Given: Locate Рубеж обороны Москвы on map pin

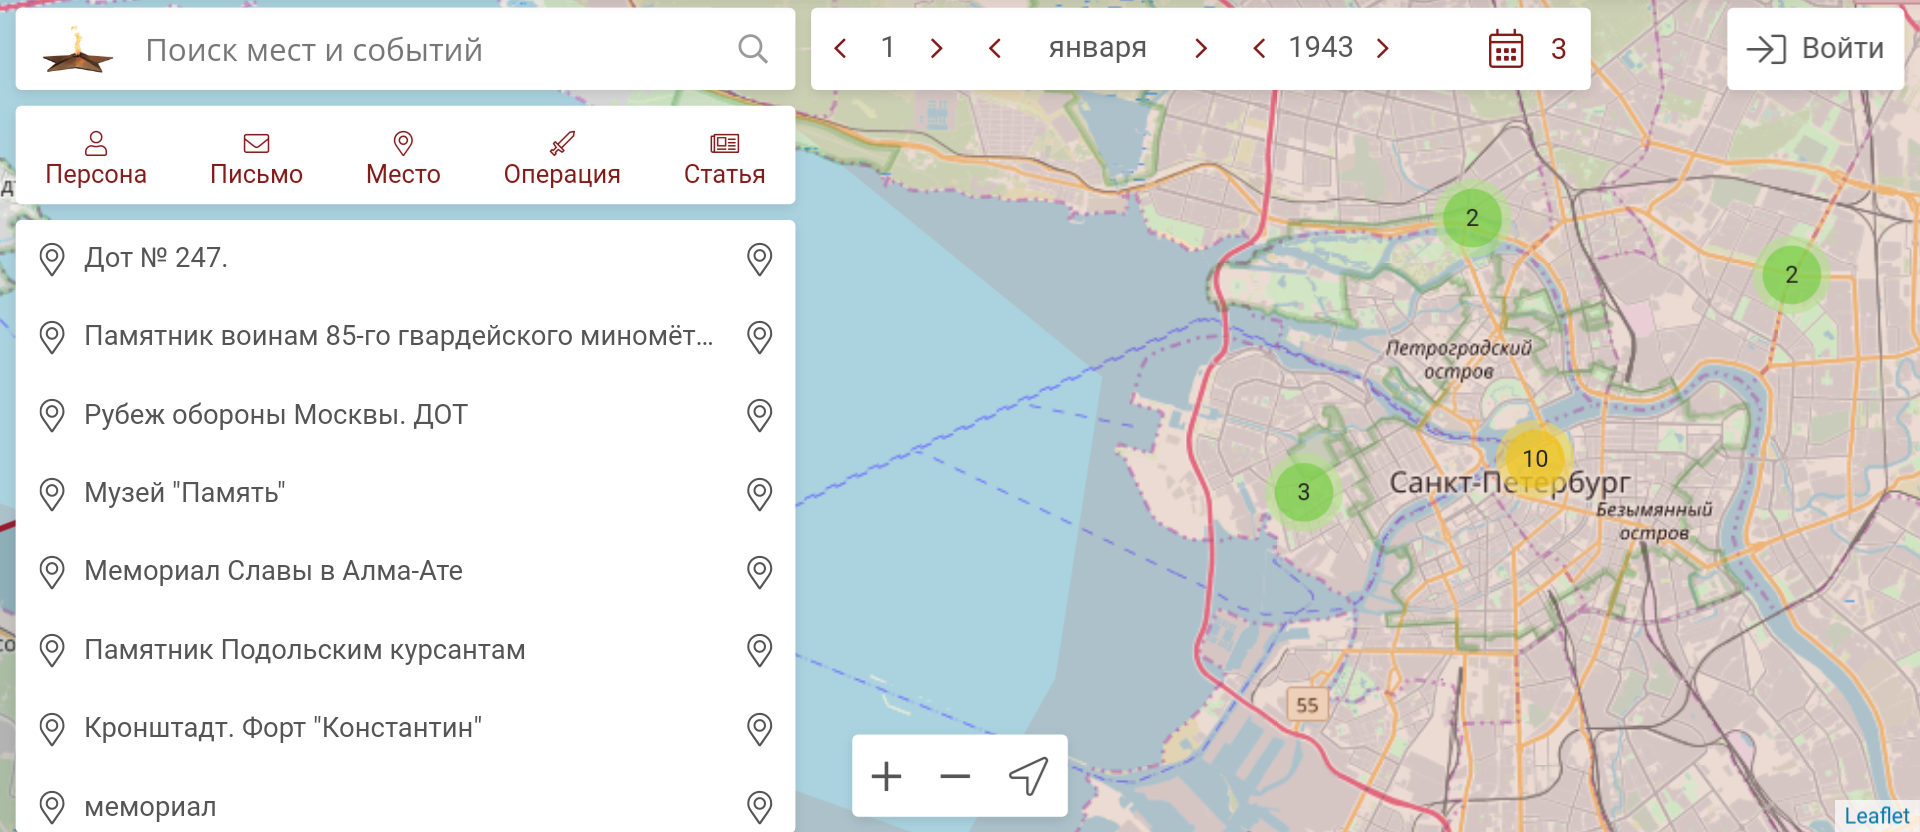Looking at the screenshot, I should (x=760, y=415).
